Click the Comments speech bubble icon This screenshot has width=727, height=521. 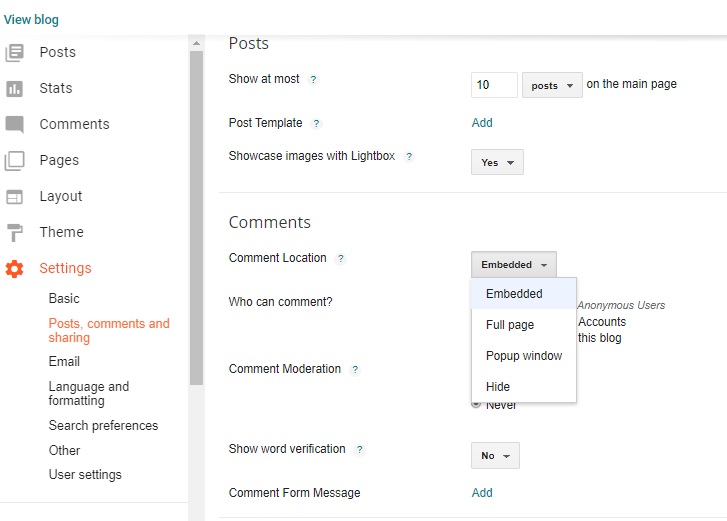(x=14, y=124)
